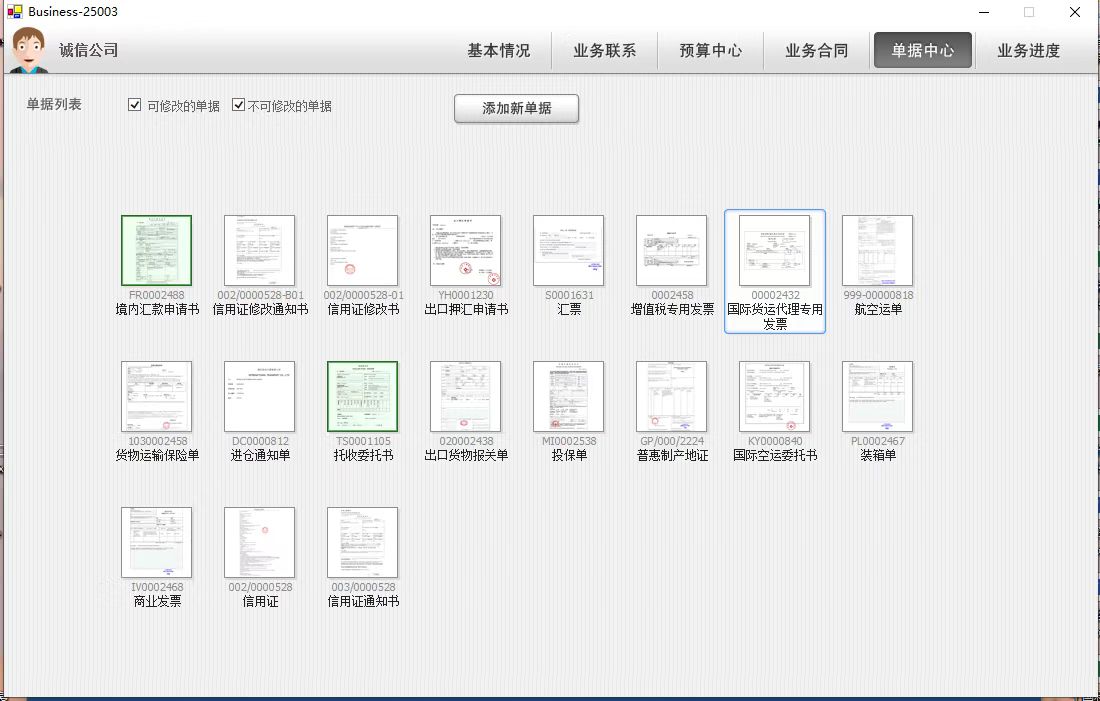Select the 国际货运代理专用发票 thumbnail
The width and height of the screenshot is (1100, 701).
click(x=774, y=251)
